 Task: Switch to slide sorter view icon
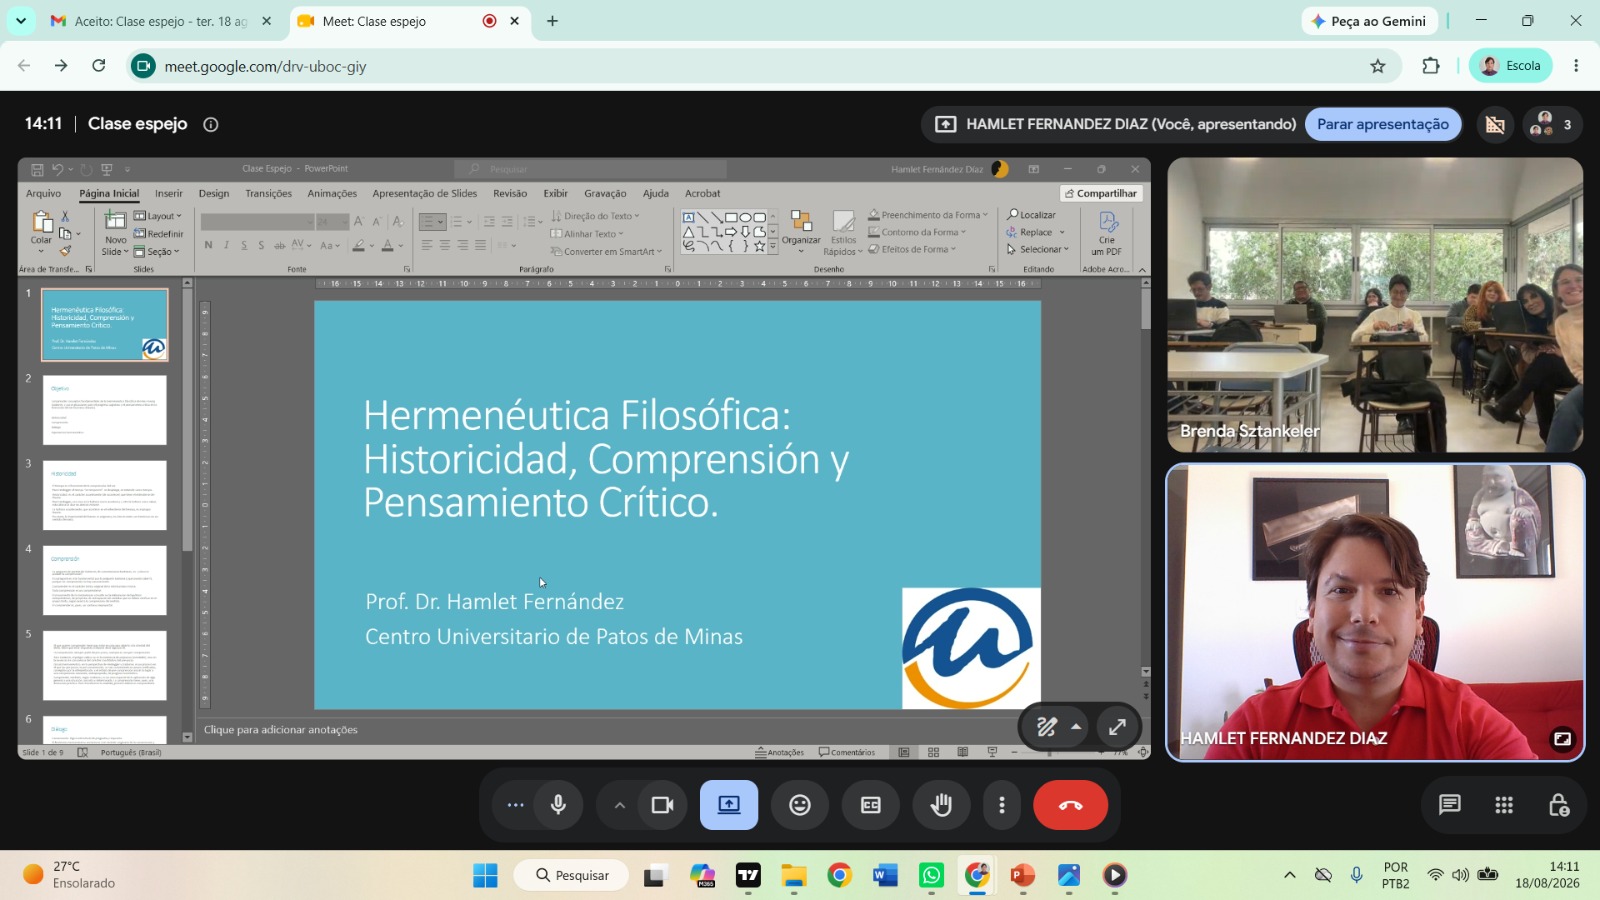coord(933,753)
